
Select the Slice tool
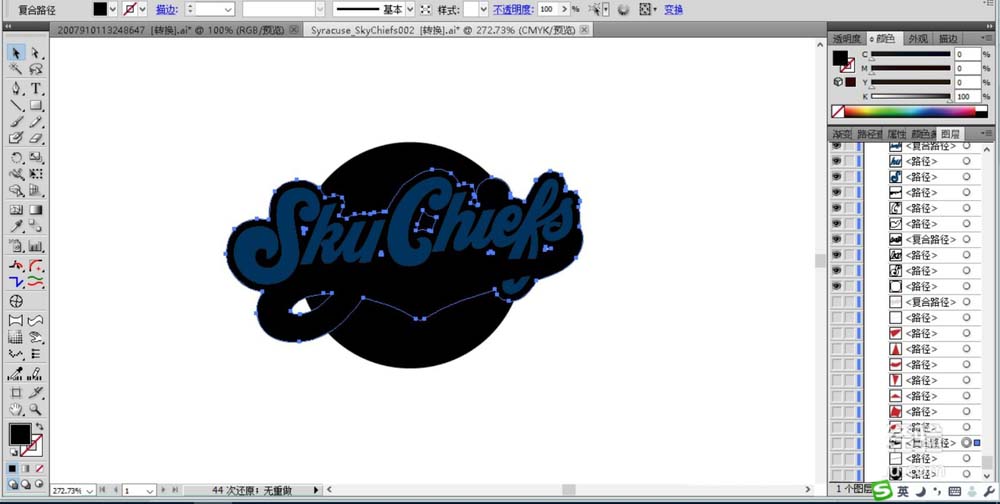pyautogui.click(x=36, y=392)
